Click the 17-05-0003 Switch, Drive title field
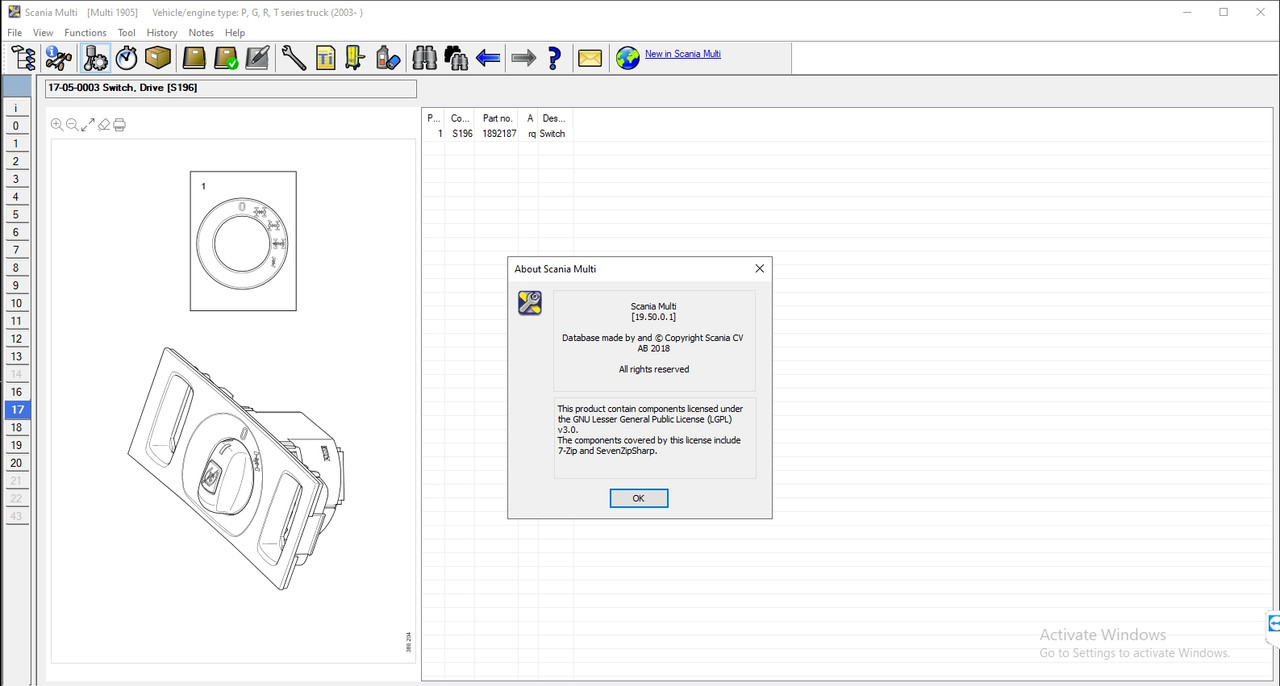This screenshot has height=686, width=1280. [230, 88]
